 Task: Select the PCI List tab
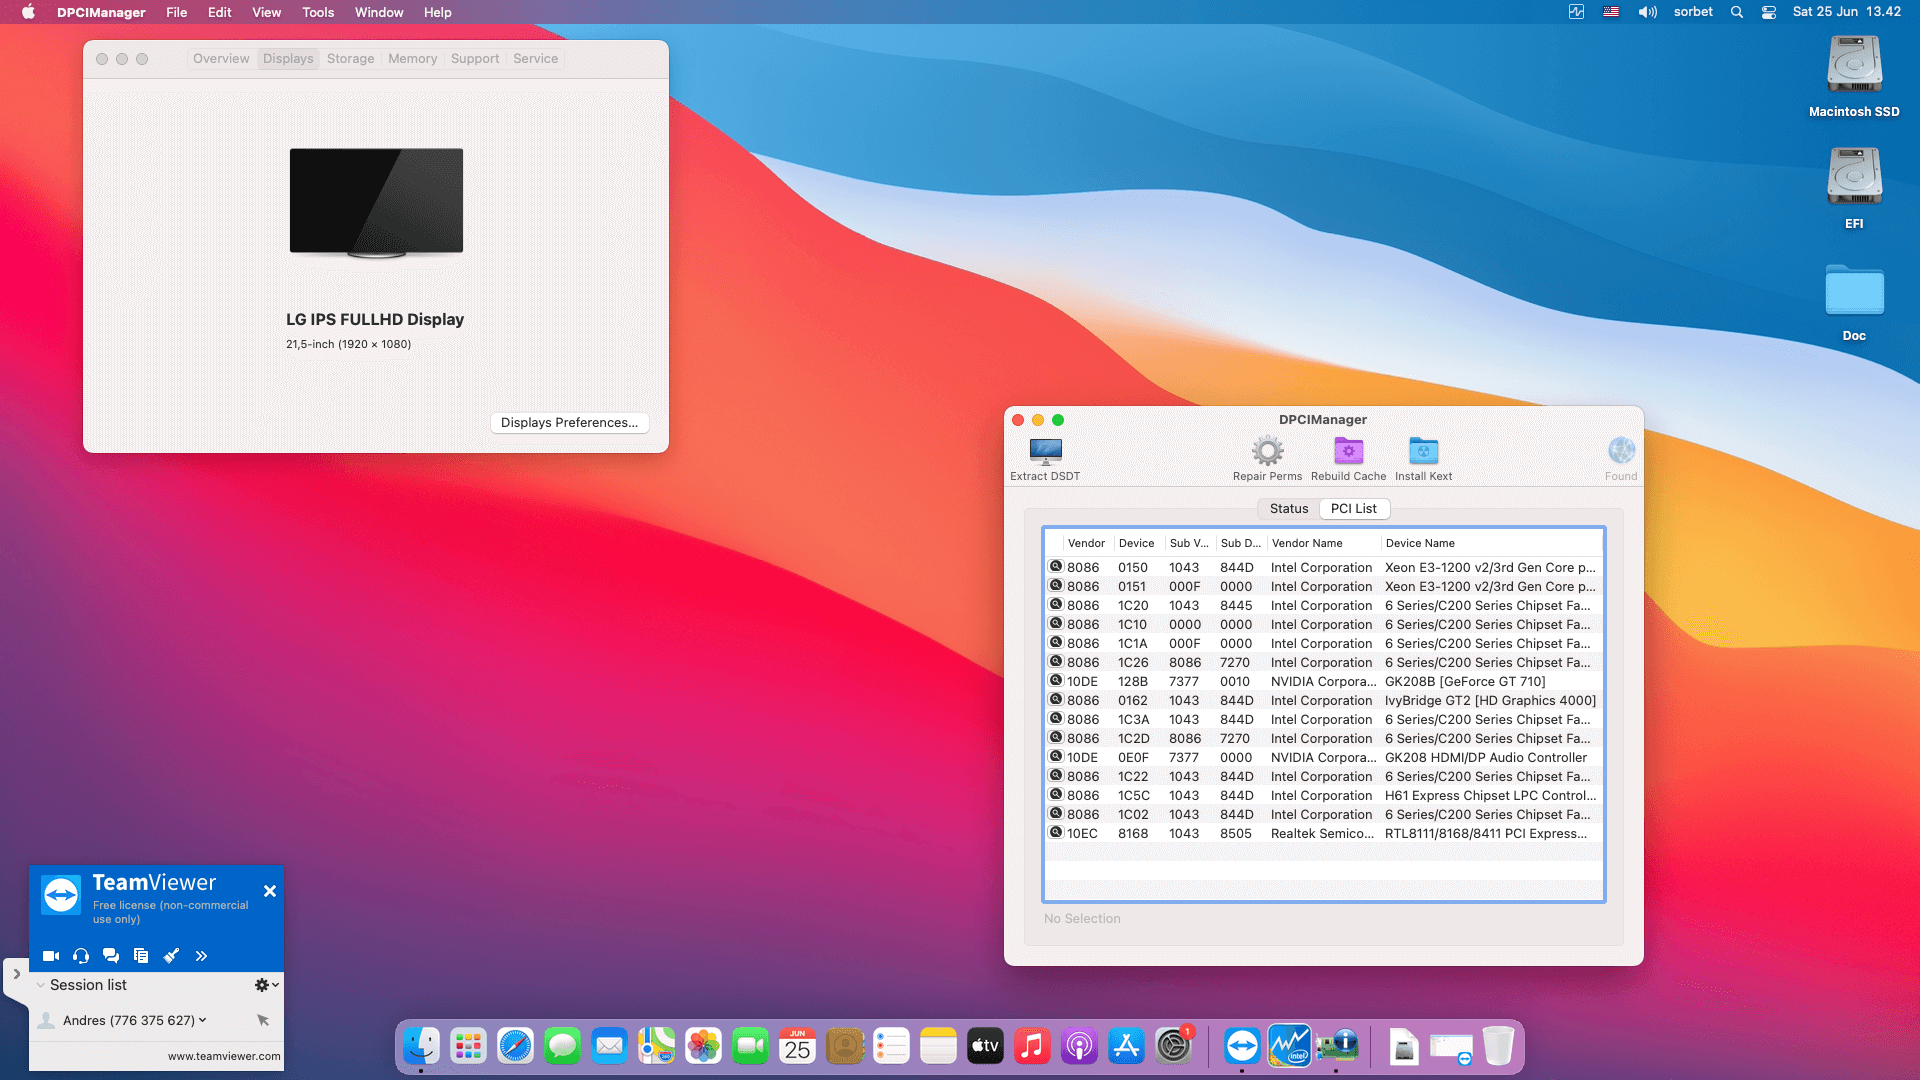coord(1353,509)
